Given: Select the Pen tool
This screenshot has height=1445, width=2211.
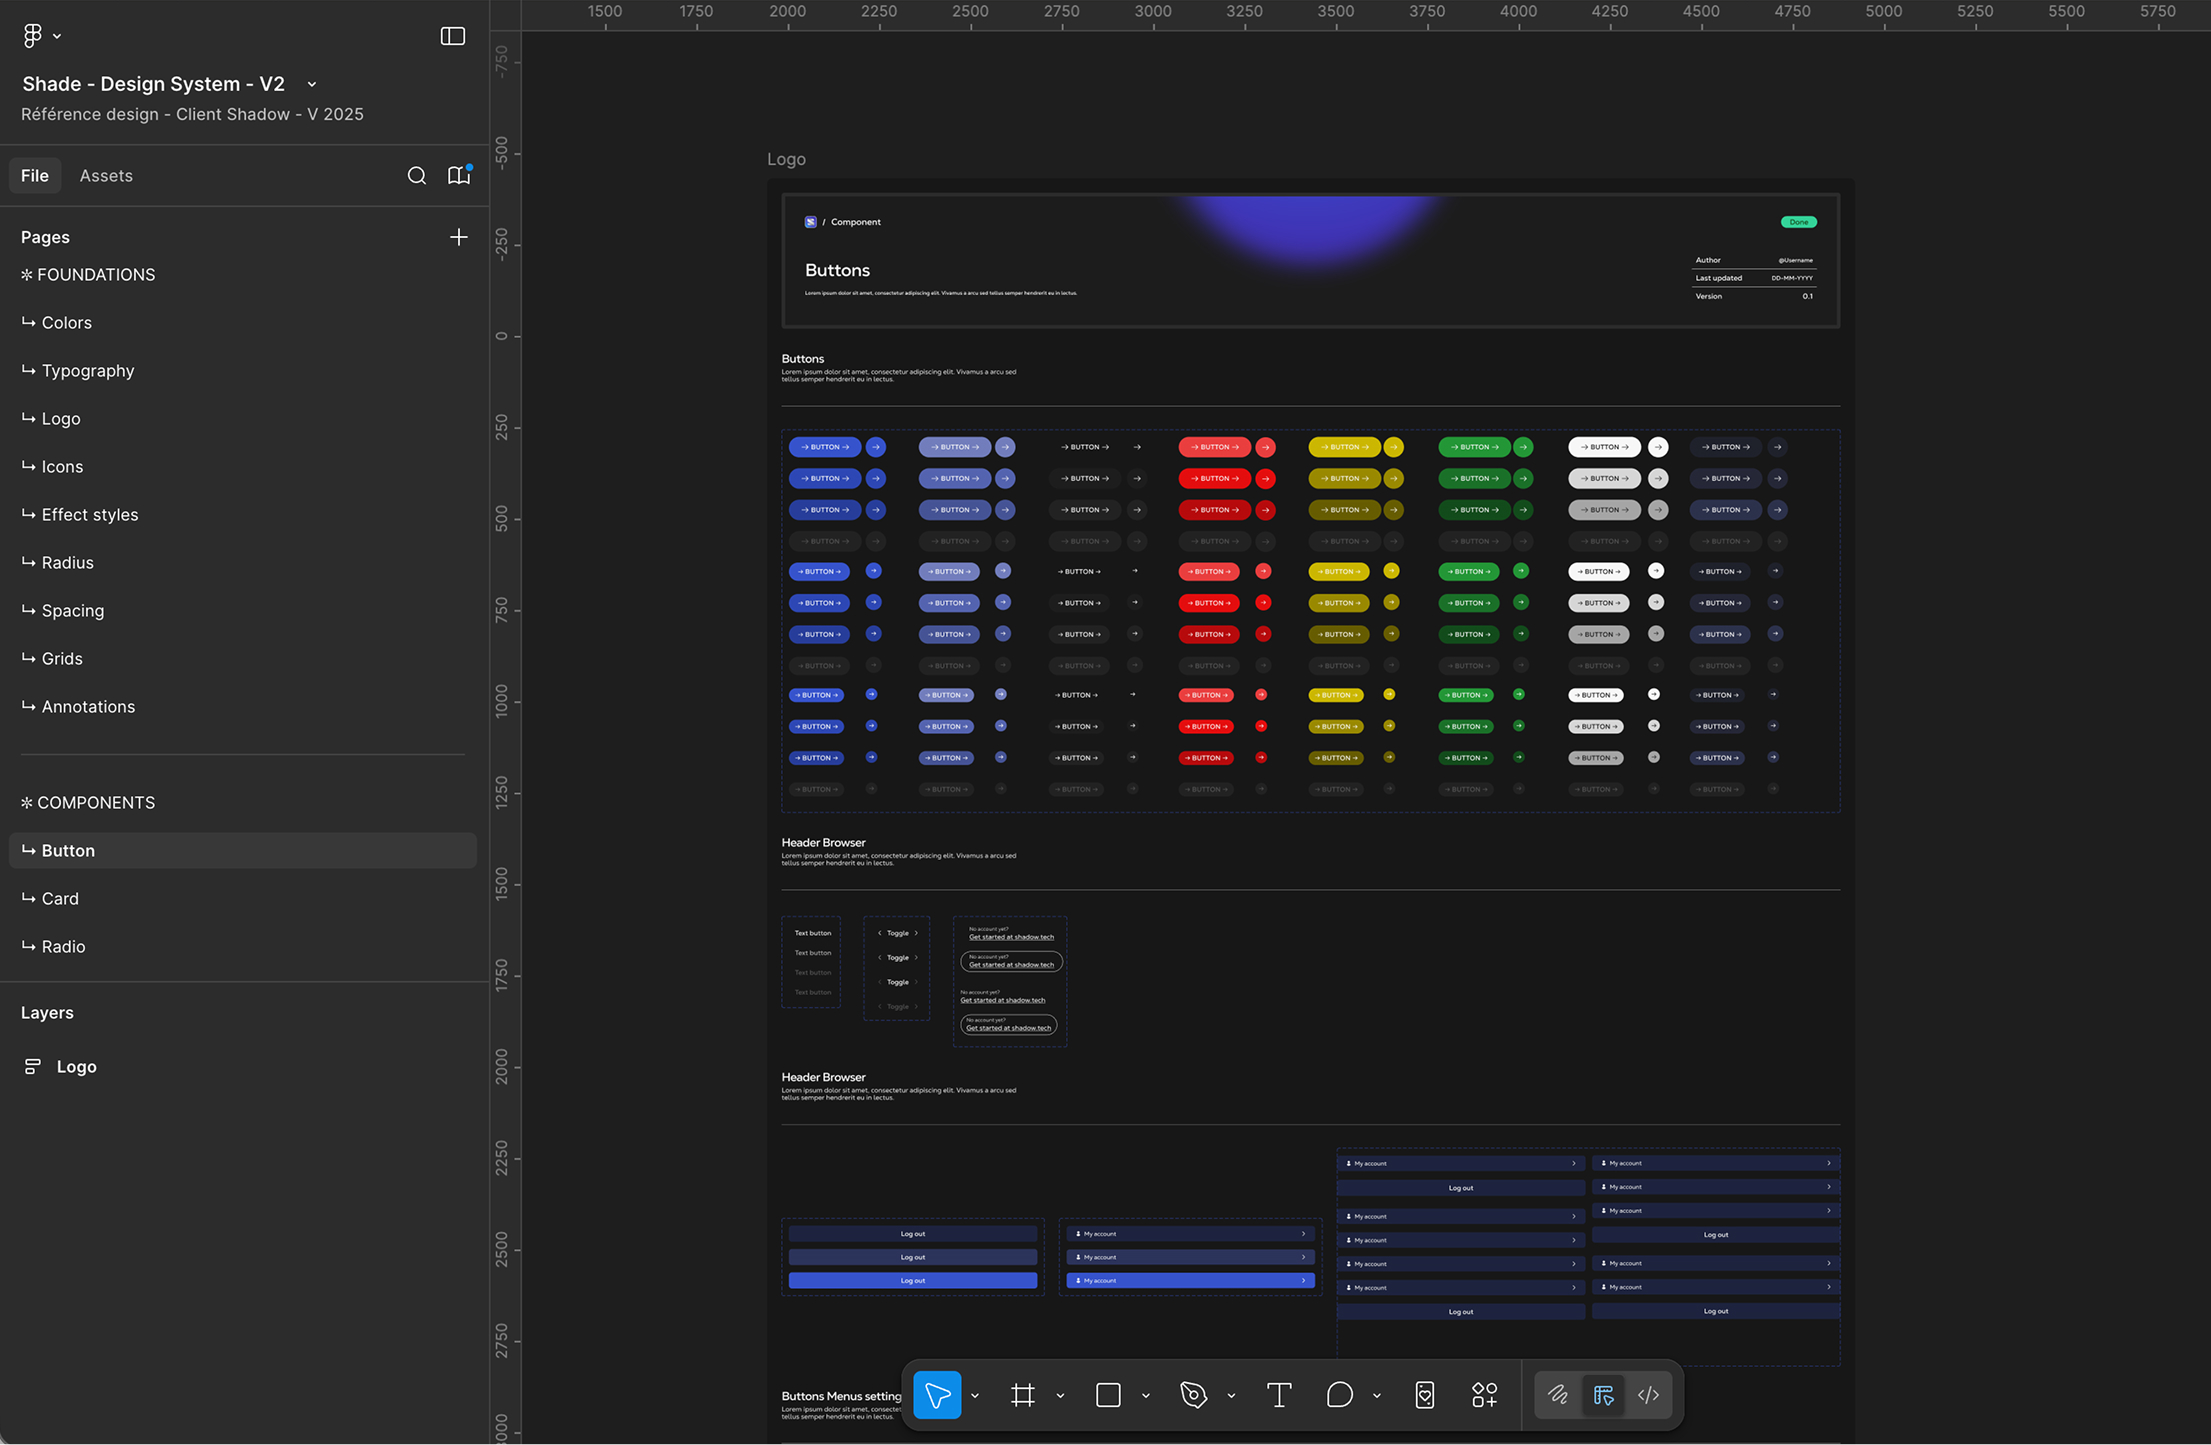Looking at the screenshot, I should (x=1193, y=1395).
